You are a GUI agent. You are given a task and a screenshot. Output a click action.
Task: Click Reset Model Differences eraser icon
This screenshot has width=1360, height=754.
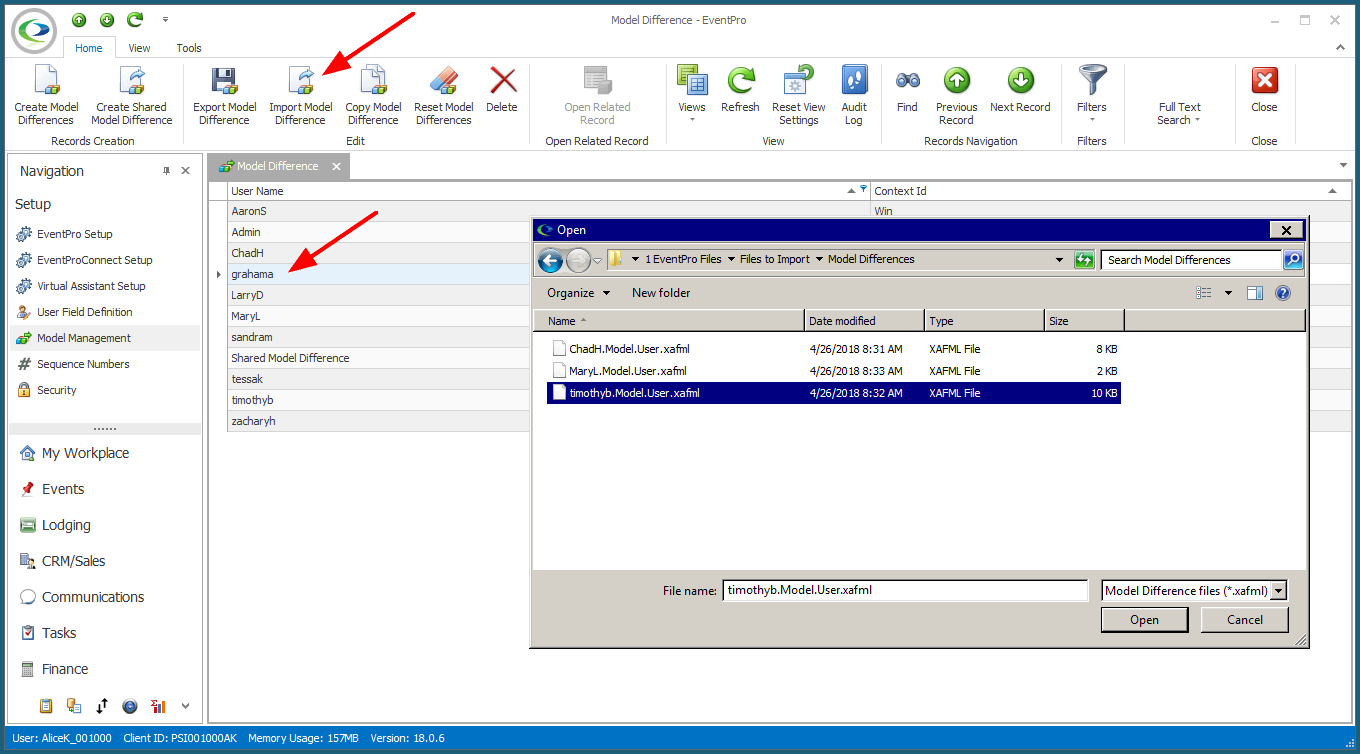click(444, 81)
